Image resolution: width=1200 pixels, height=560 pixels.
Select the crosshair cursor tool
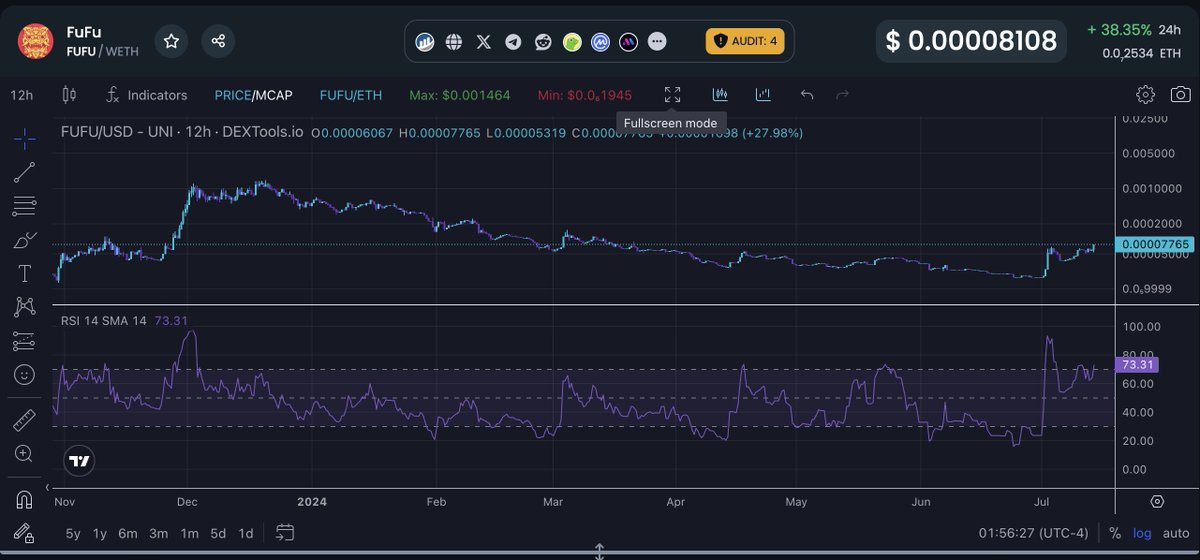point(25,138)
